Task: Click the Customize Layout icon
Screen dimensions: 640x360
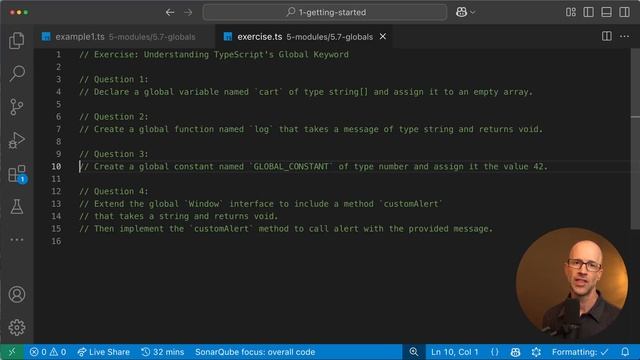Action: click(x=571, y=12)
